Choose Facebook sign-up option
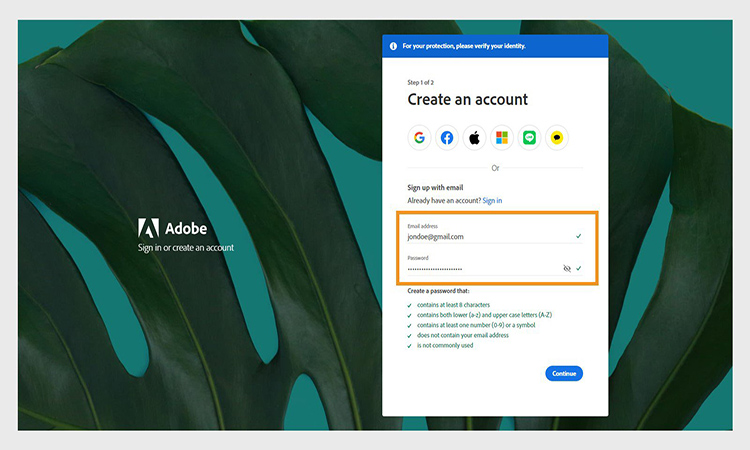The image size is (750, 450). coord(447,138)
